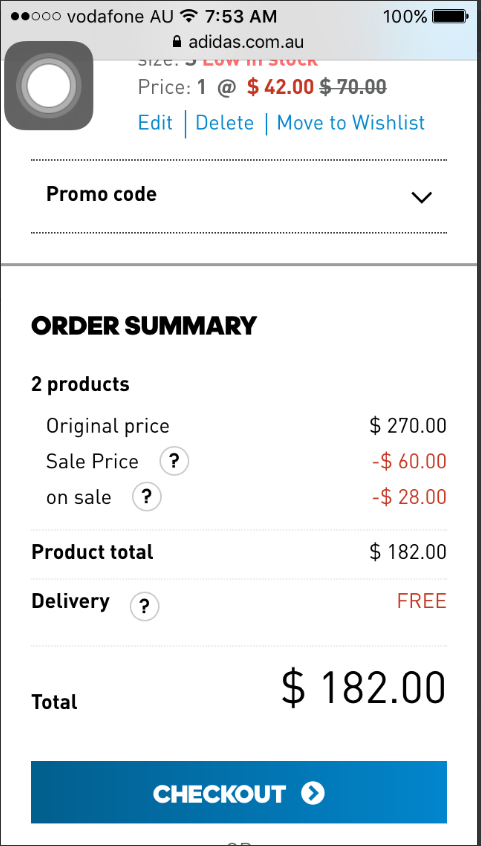Image resolution: width=481 pixels, height=846 pixels.
Task: Open the 'on sale' help tooltip
Action: click(x=147, y=496)
